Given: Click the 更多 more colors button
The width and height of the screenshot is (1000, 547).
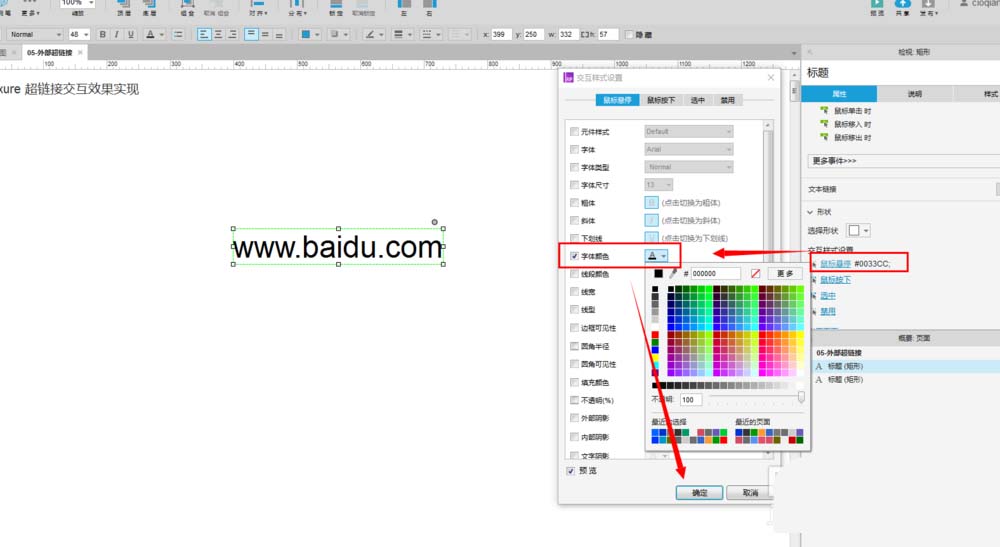Looking at the screenshot, I should click(x=784, y=274).
